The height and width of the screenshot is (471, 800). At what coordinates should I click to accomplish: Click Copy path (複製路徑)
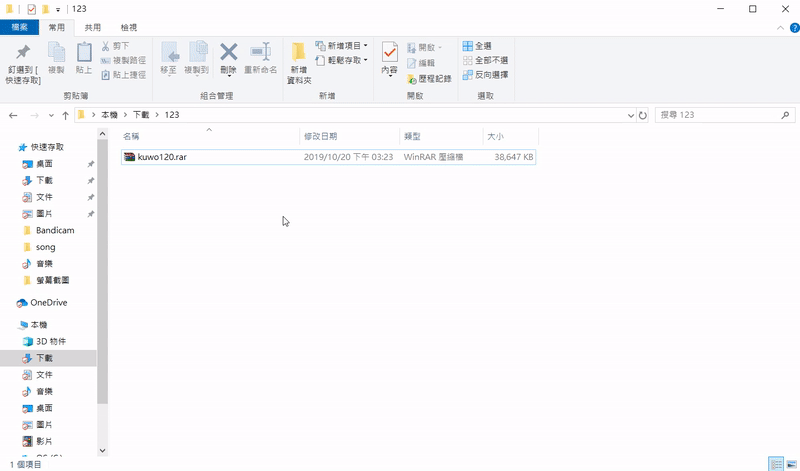123,60
